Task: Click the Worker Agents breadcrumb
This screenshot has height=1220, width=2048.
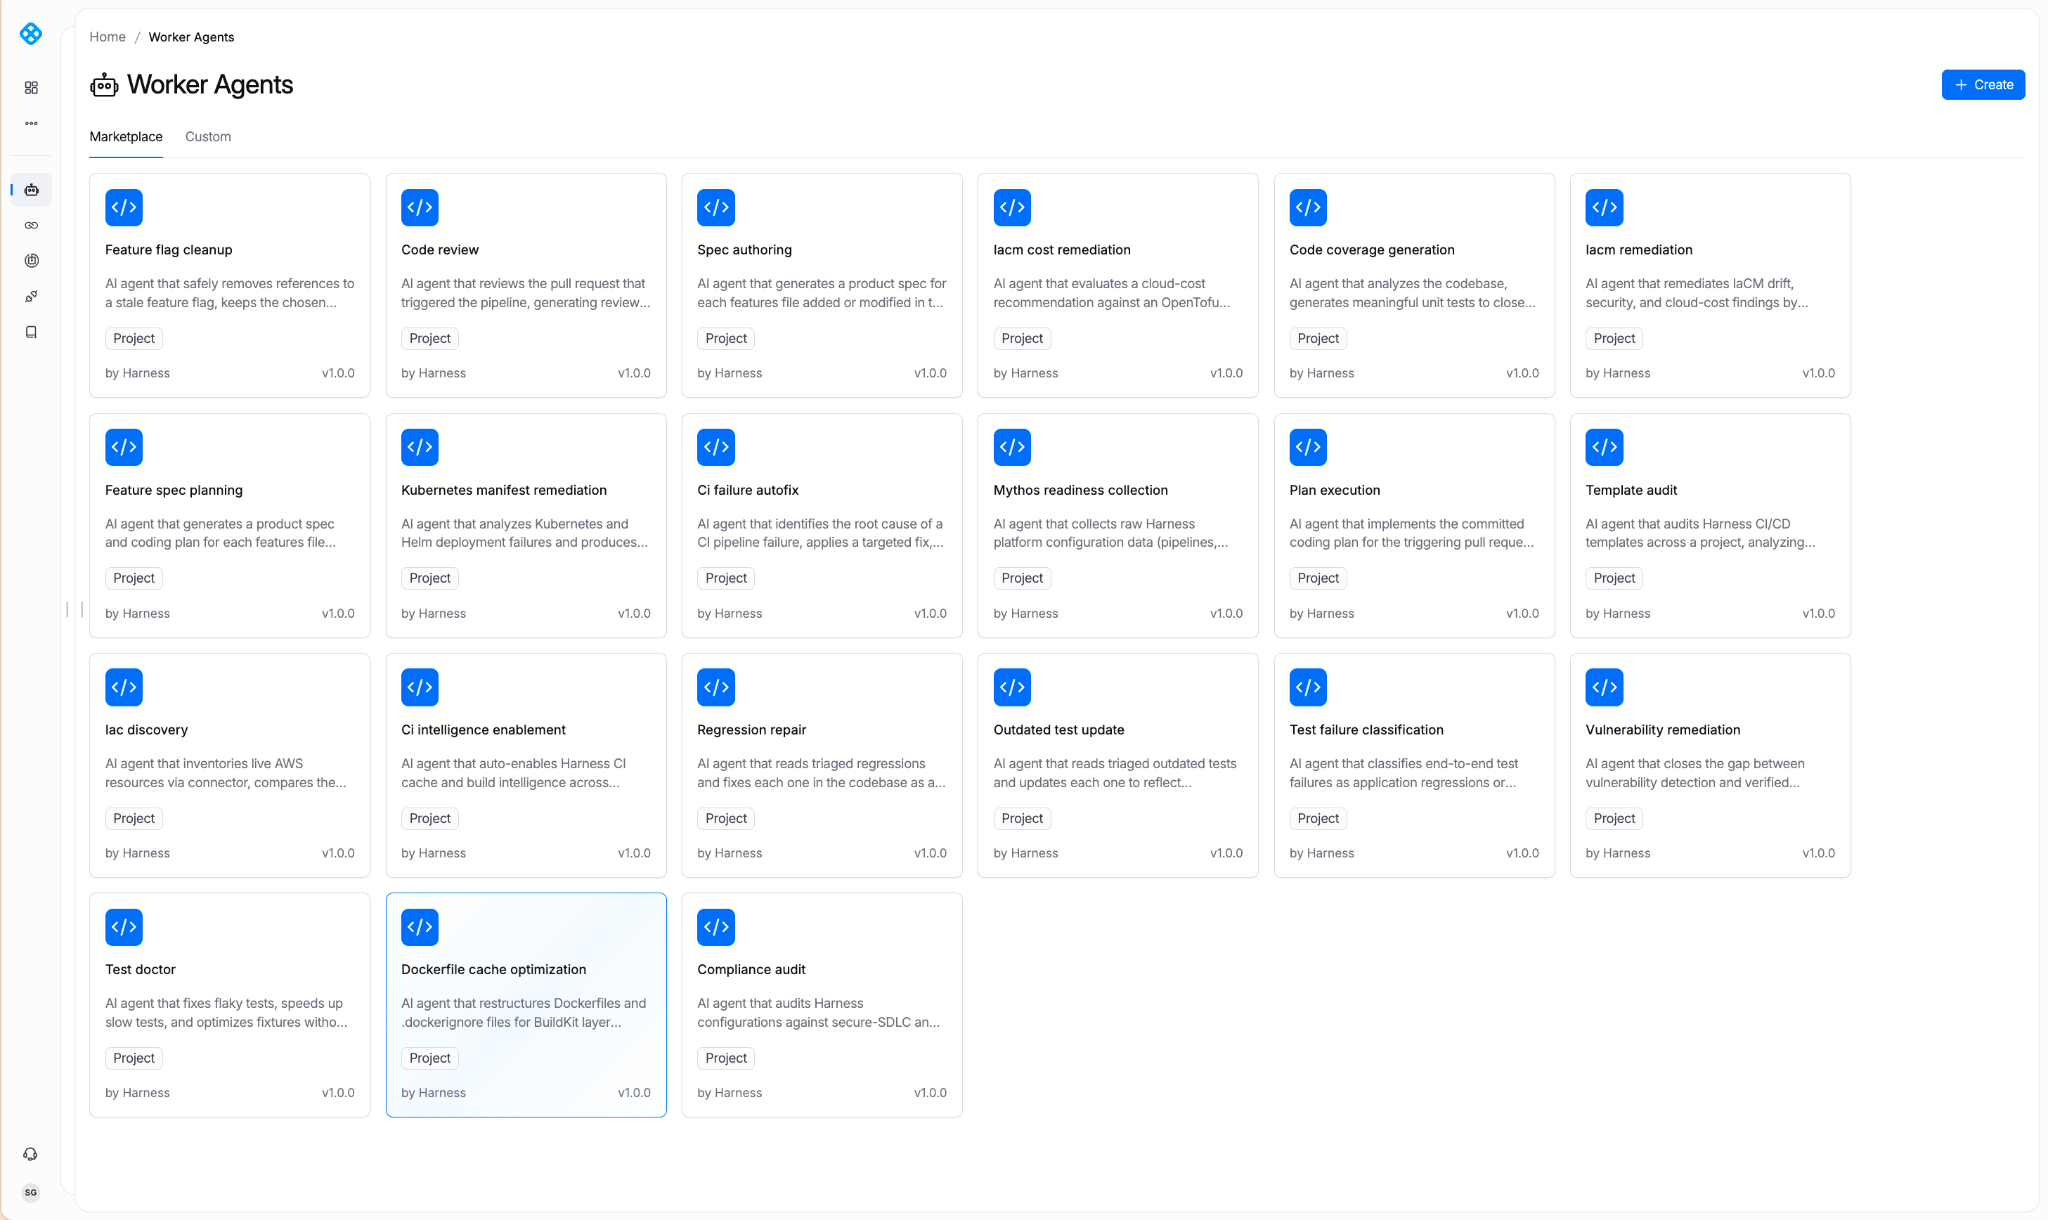Action: (191, 37)
